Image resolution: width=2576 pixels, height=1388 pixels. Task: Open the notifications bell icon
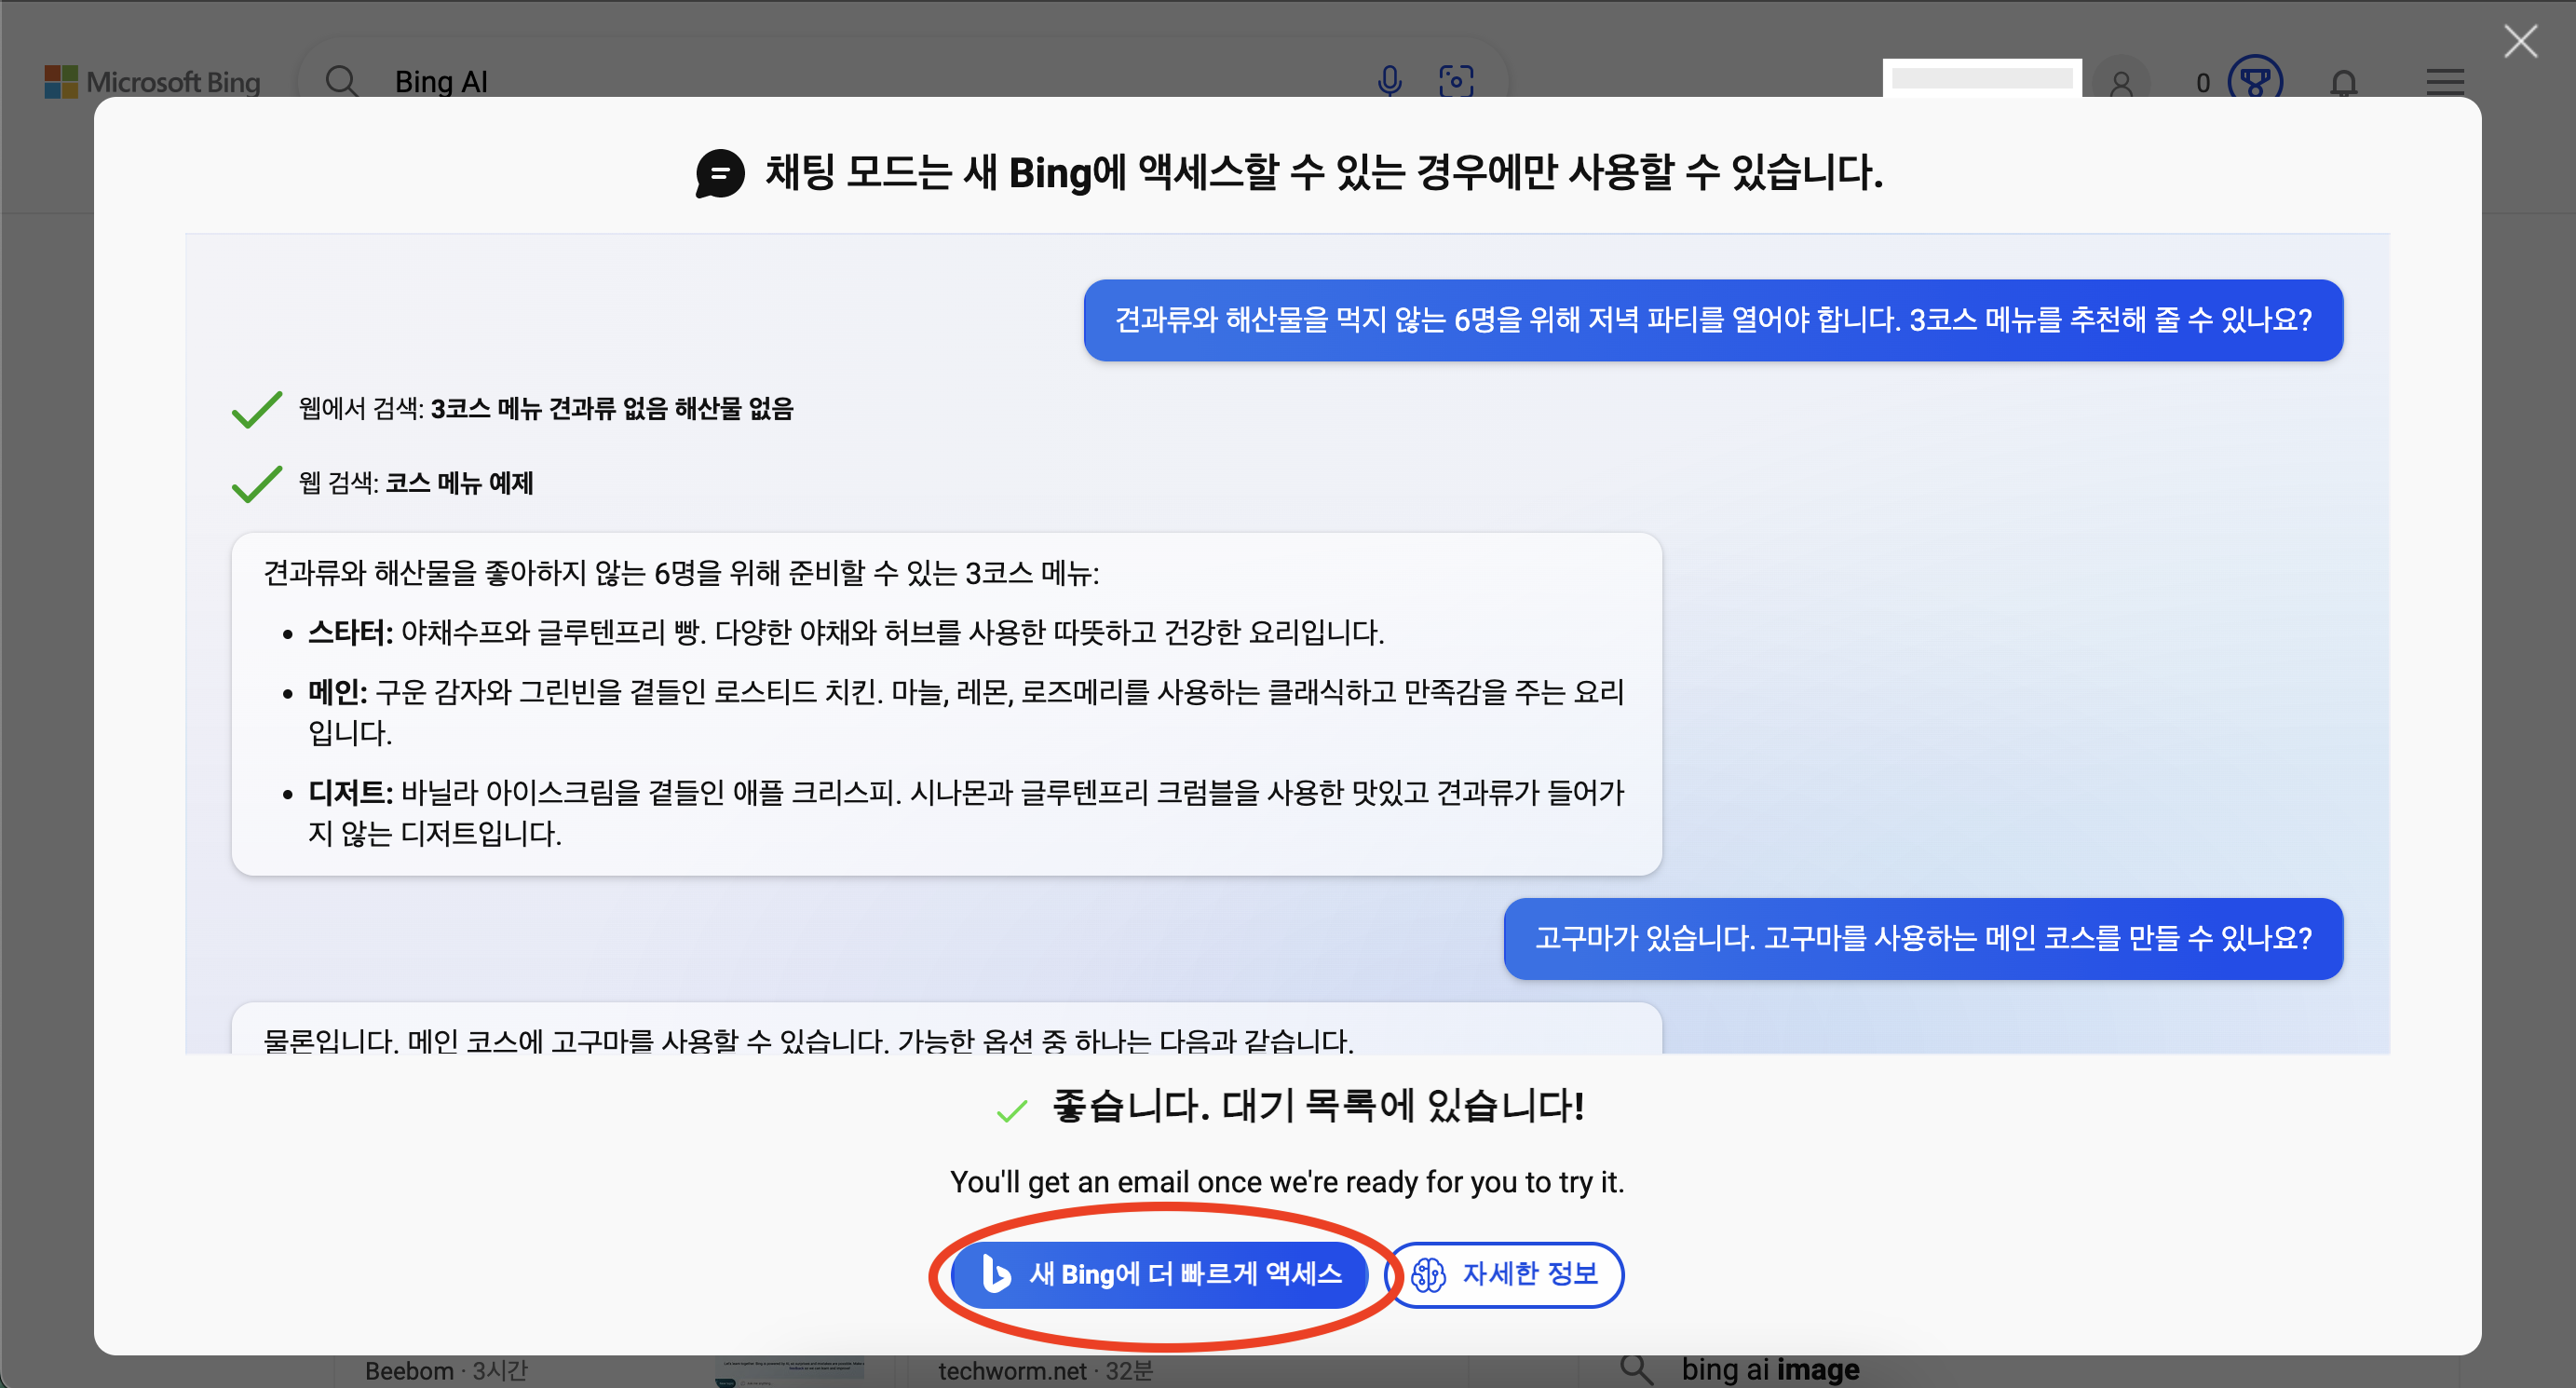[2344, 82]
